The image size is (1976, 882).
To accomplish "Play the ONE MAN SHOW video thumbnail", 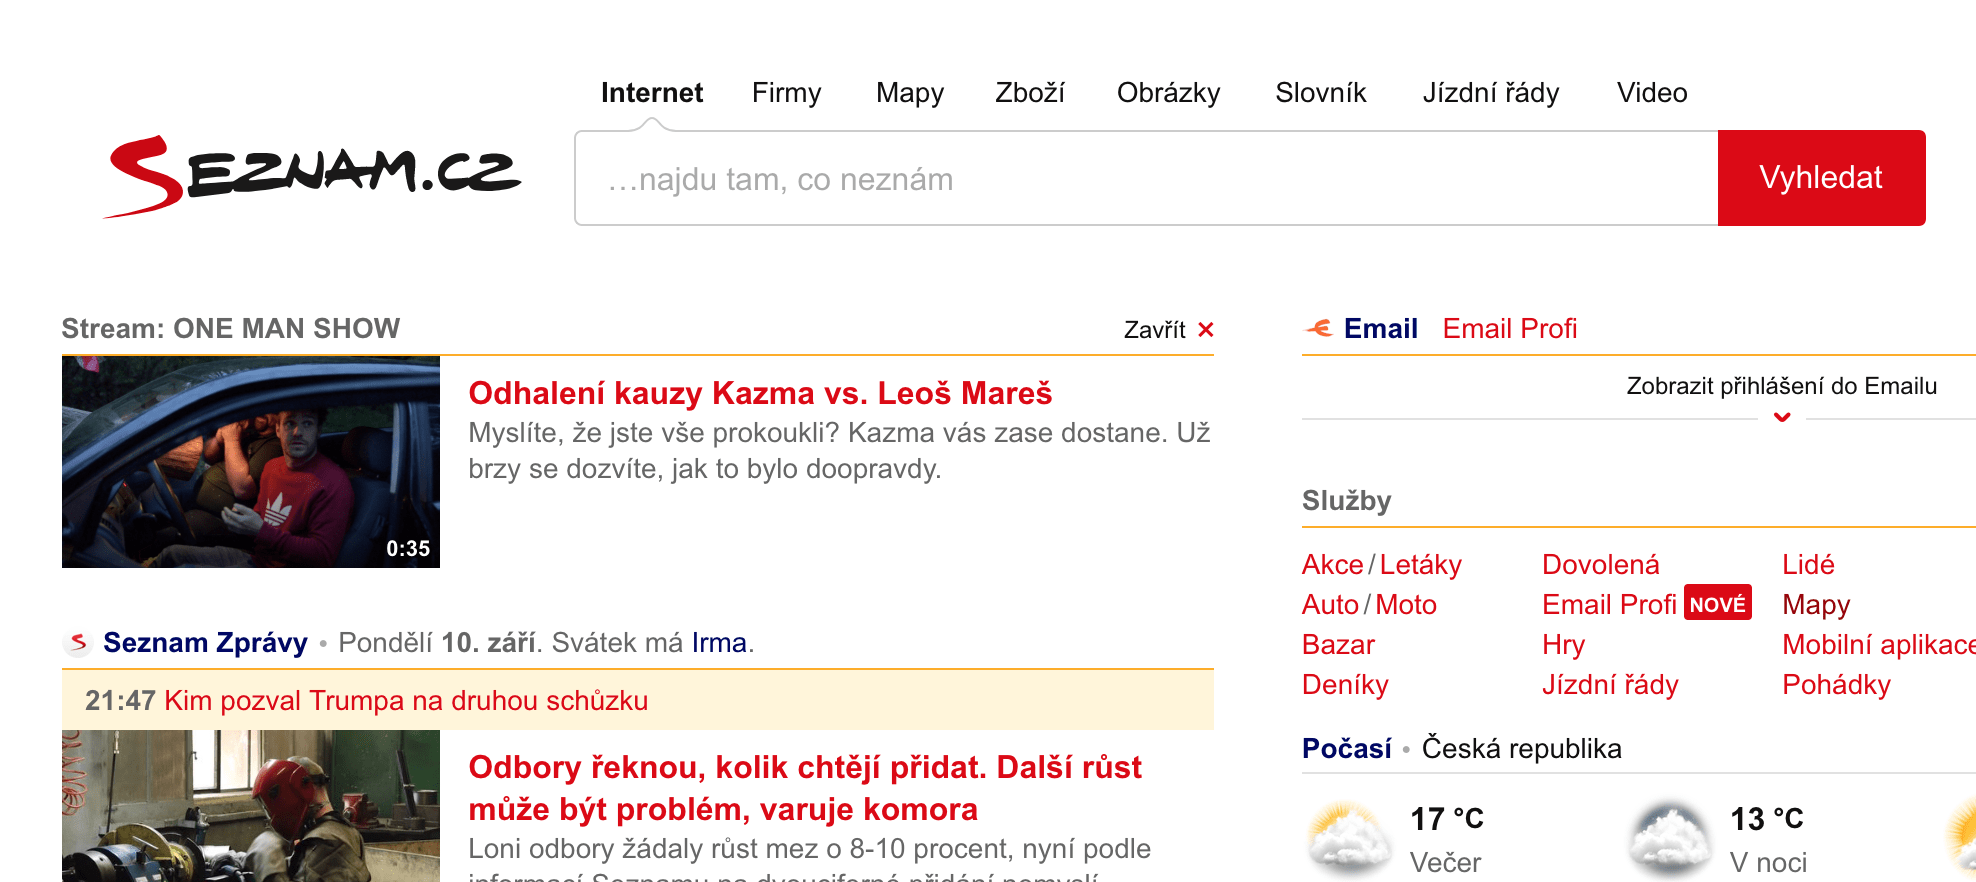I will click(x=251, y=462).
